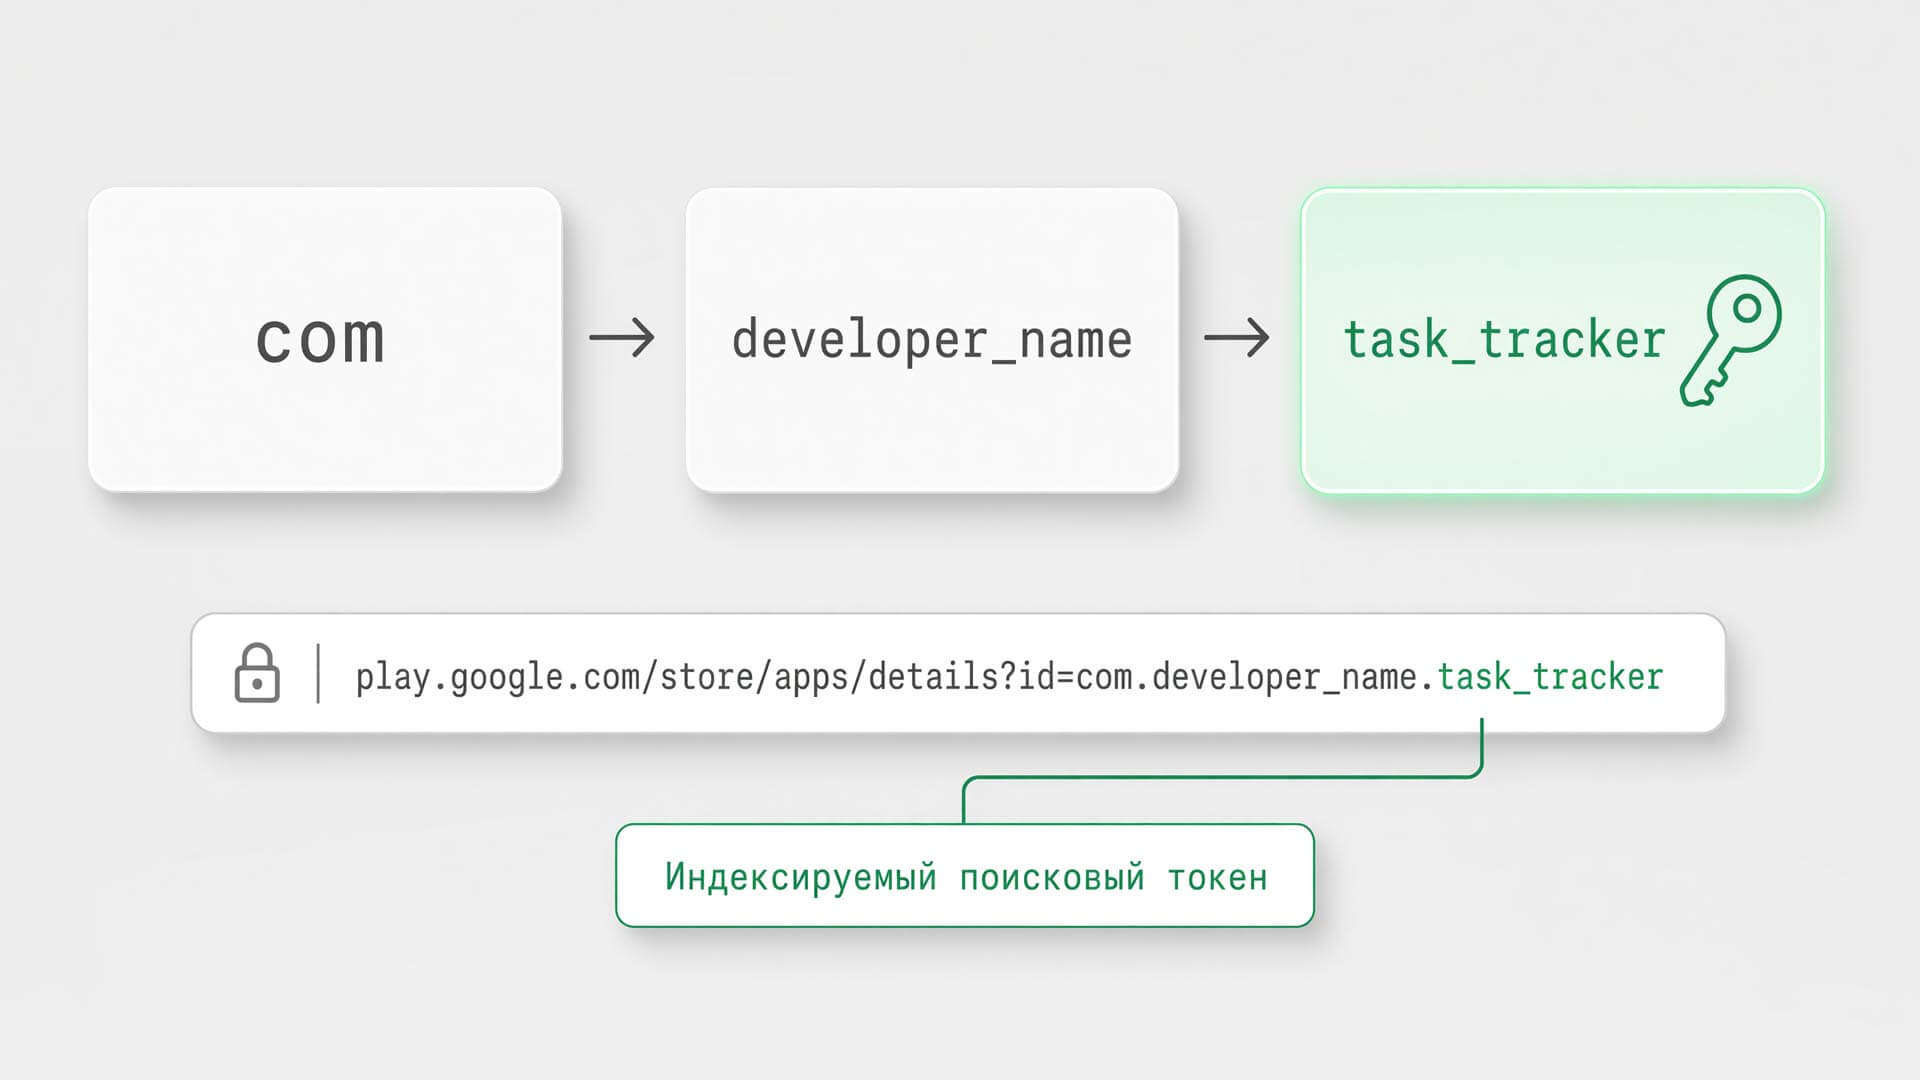Select the "com" card
This screenshot has width=1920, height=1080.
325,339
